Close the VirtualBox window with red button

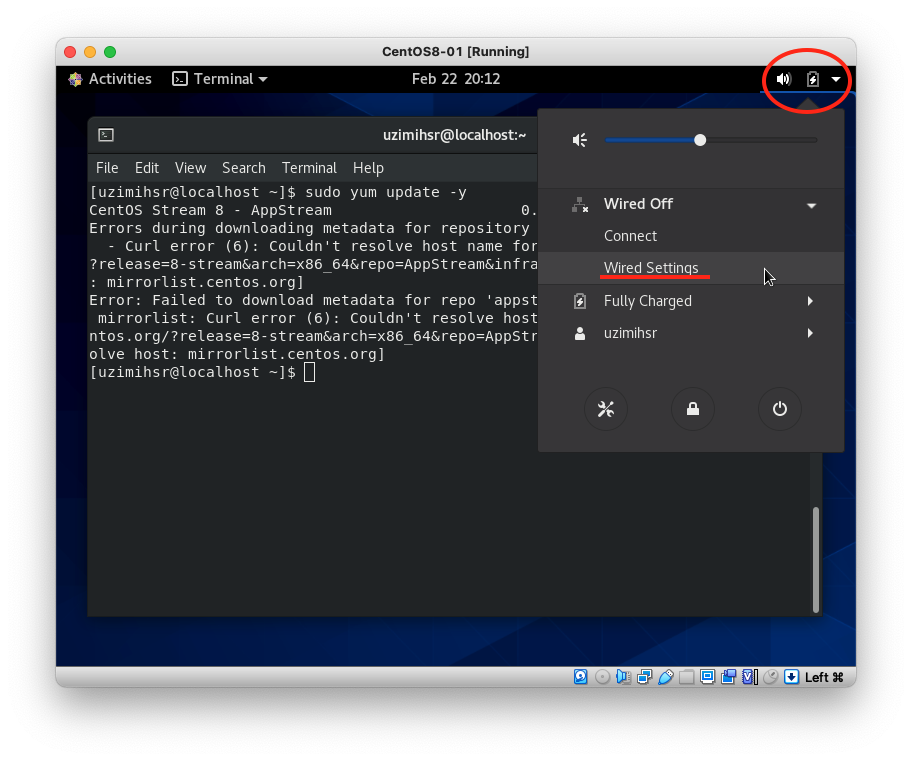70,52
